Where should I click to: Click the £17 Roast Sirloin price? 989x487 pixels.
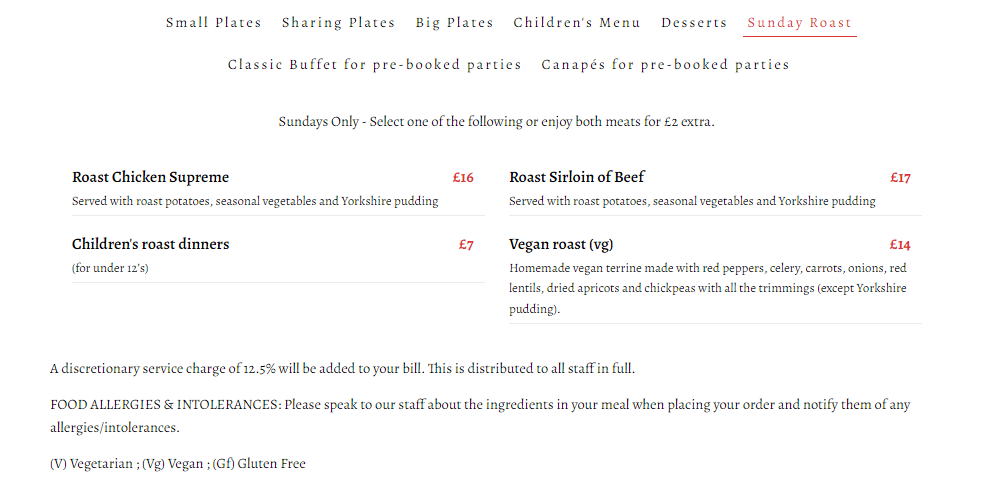click(900, 177)
